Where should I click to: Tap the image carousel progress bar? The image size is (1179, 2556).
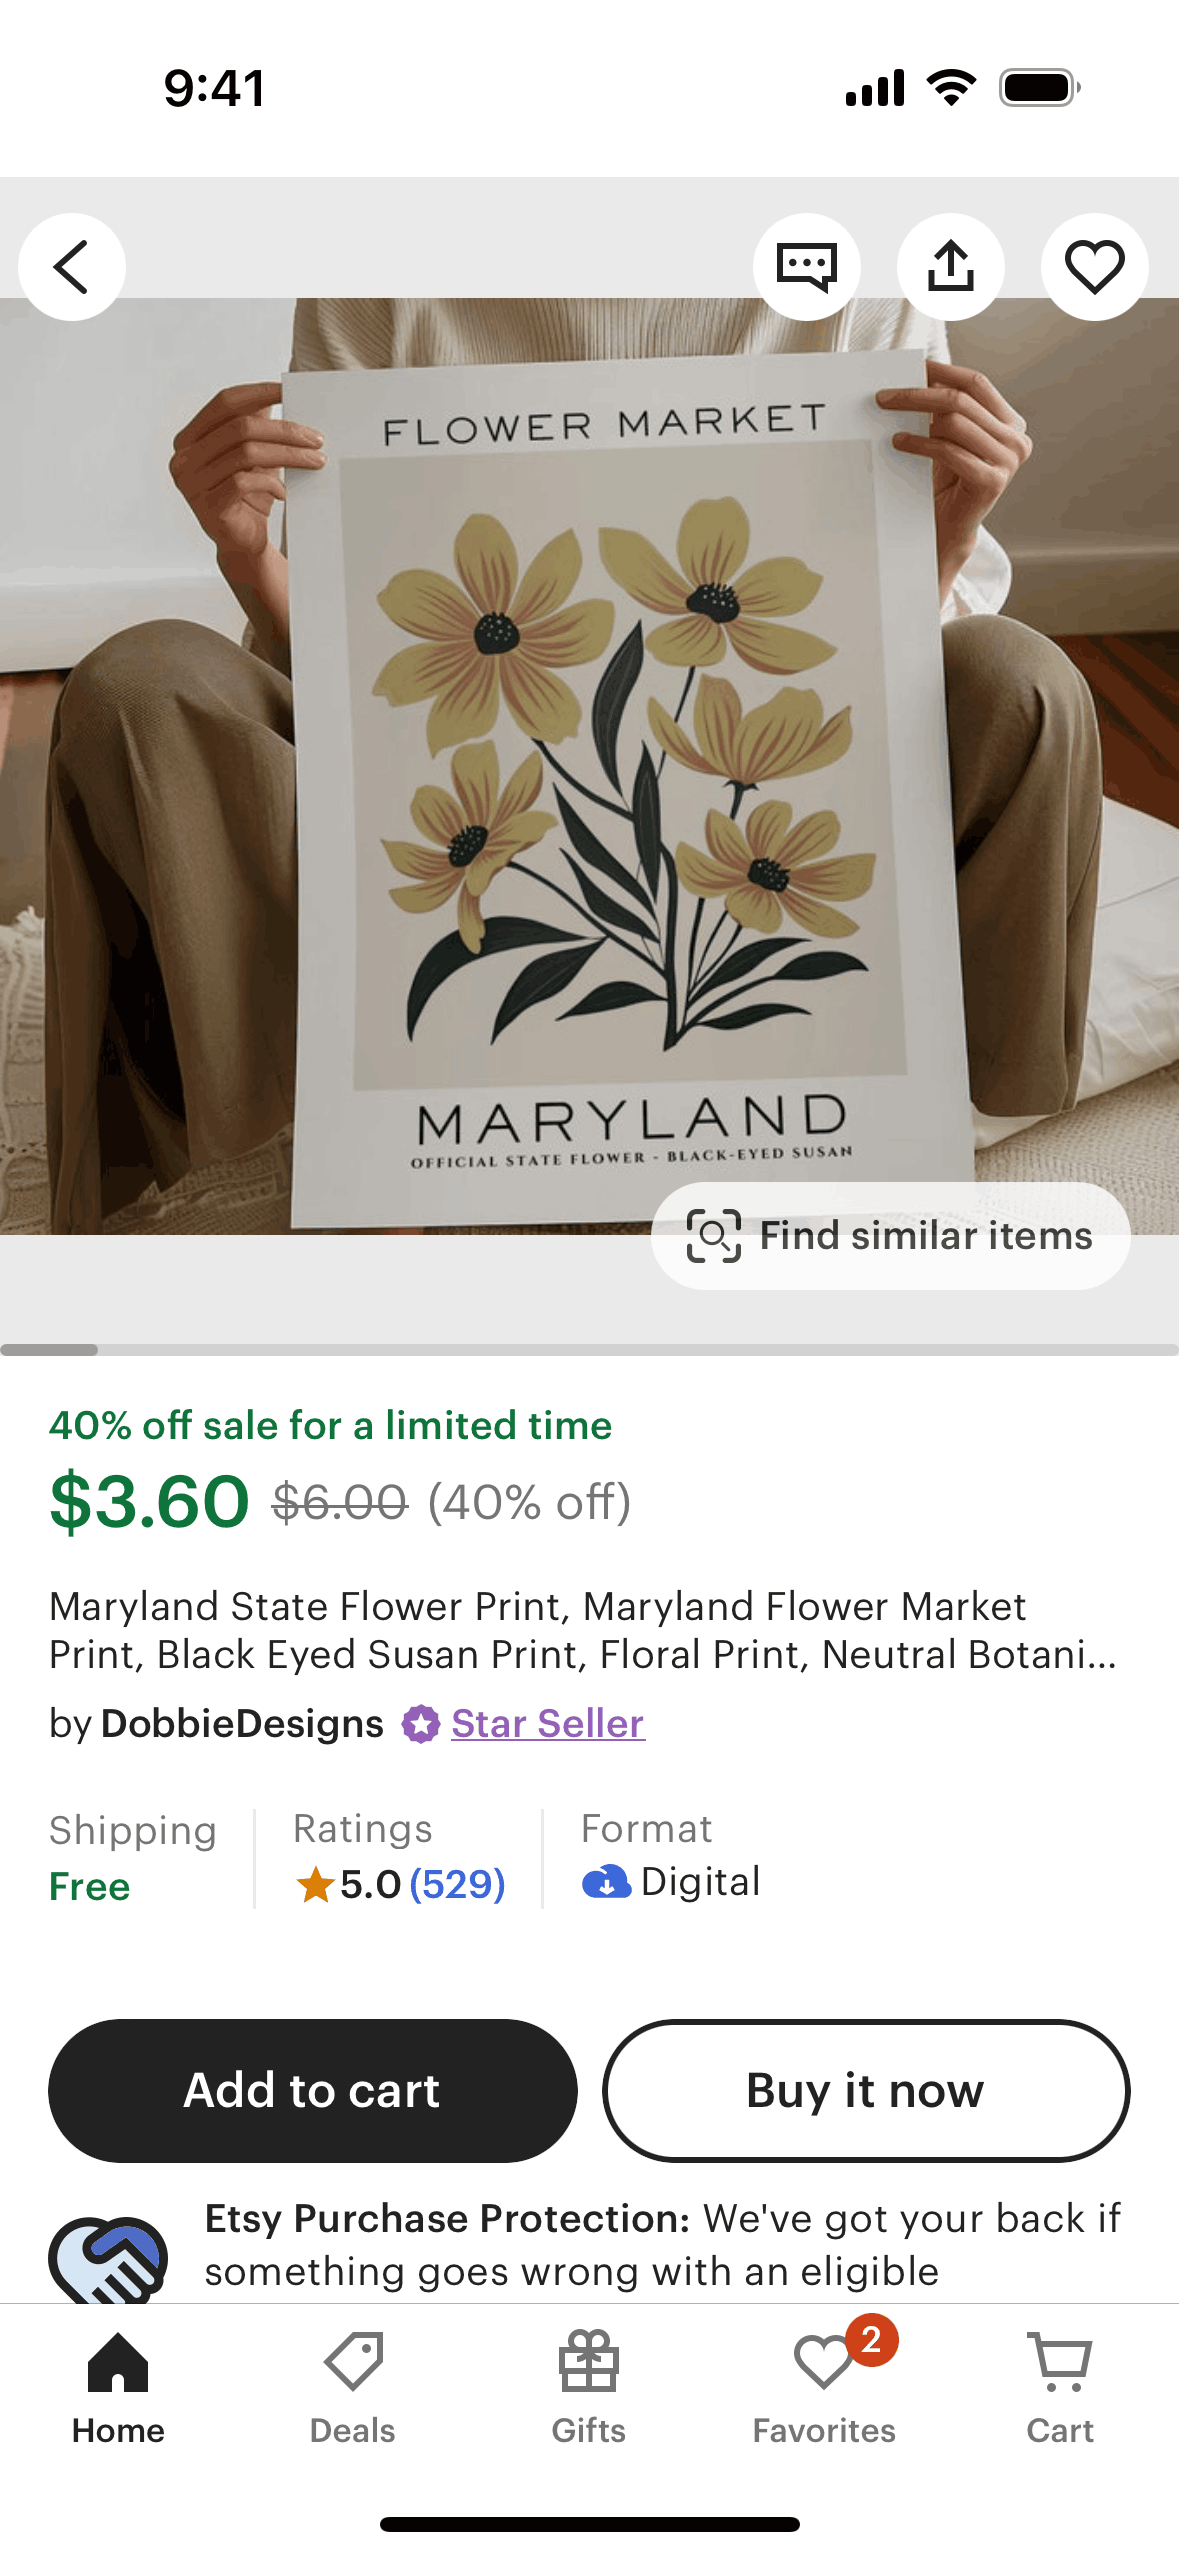pyautogui.click(x=590, y=1350)
